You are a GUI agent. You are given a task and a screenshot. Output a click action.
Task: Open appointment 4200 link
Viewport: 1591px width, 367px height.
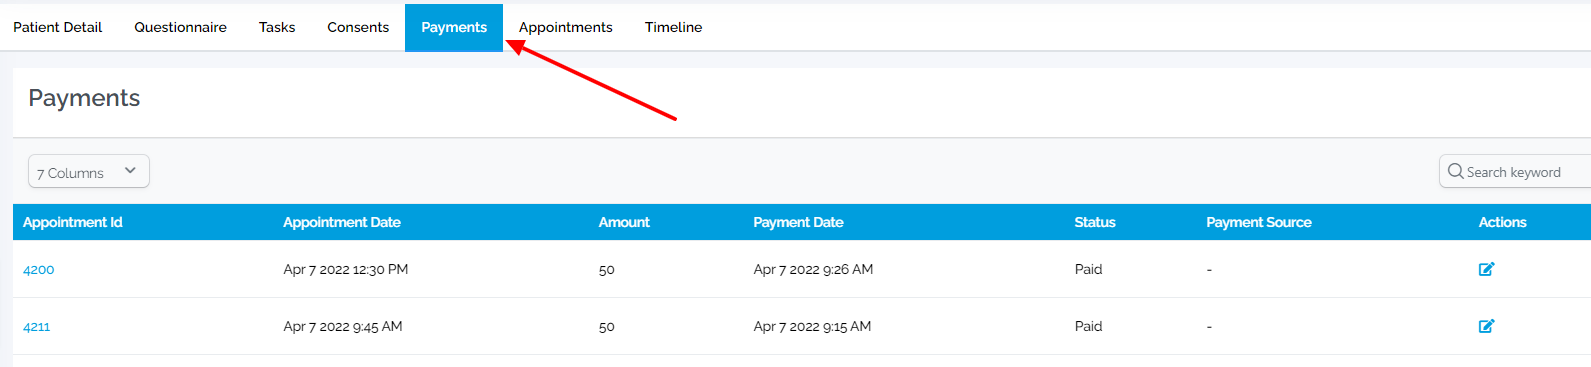tap(39, 270)
